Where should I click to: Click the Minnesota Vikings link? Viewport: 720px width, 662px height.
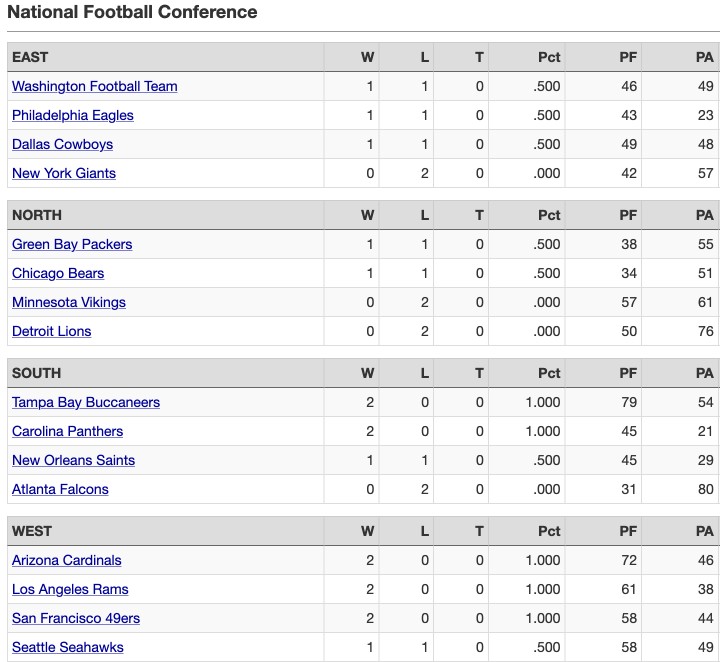tap(69, 302)
